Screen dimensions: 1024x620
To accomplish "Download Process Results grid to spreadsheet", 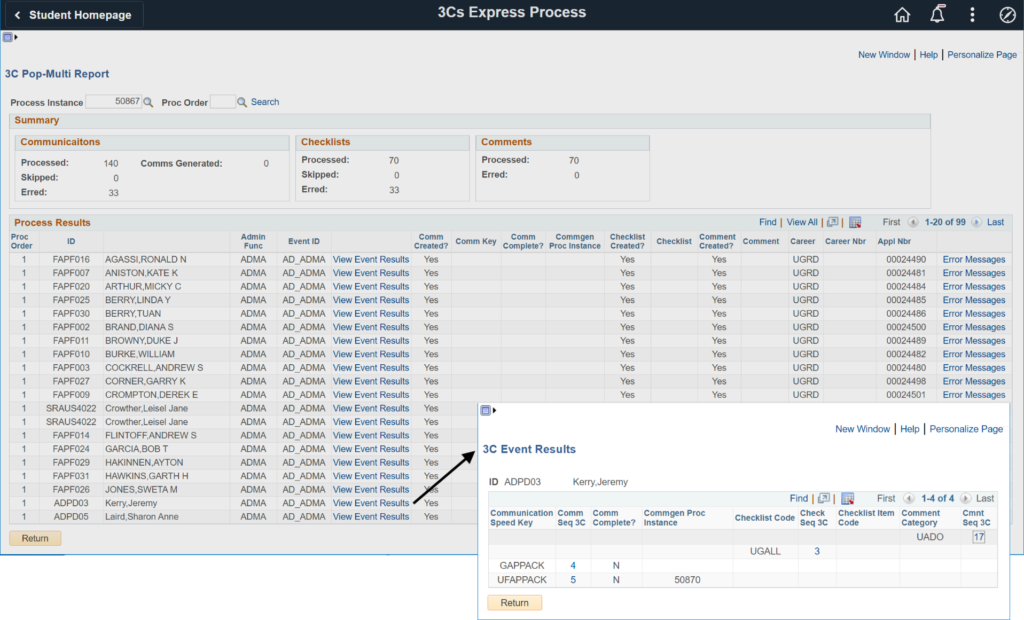I will (854, 222).
